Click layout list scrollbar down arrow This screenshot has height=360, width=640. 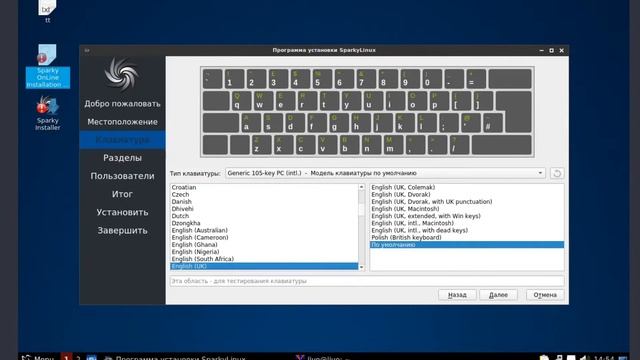pos(361,267)
